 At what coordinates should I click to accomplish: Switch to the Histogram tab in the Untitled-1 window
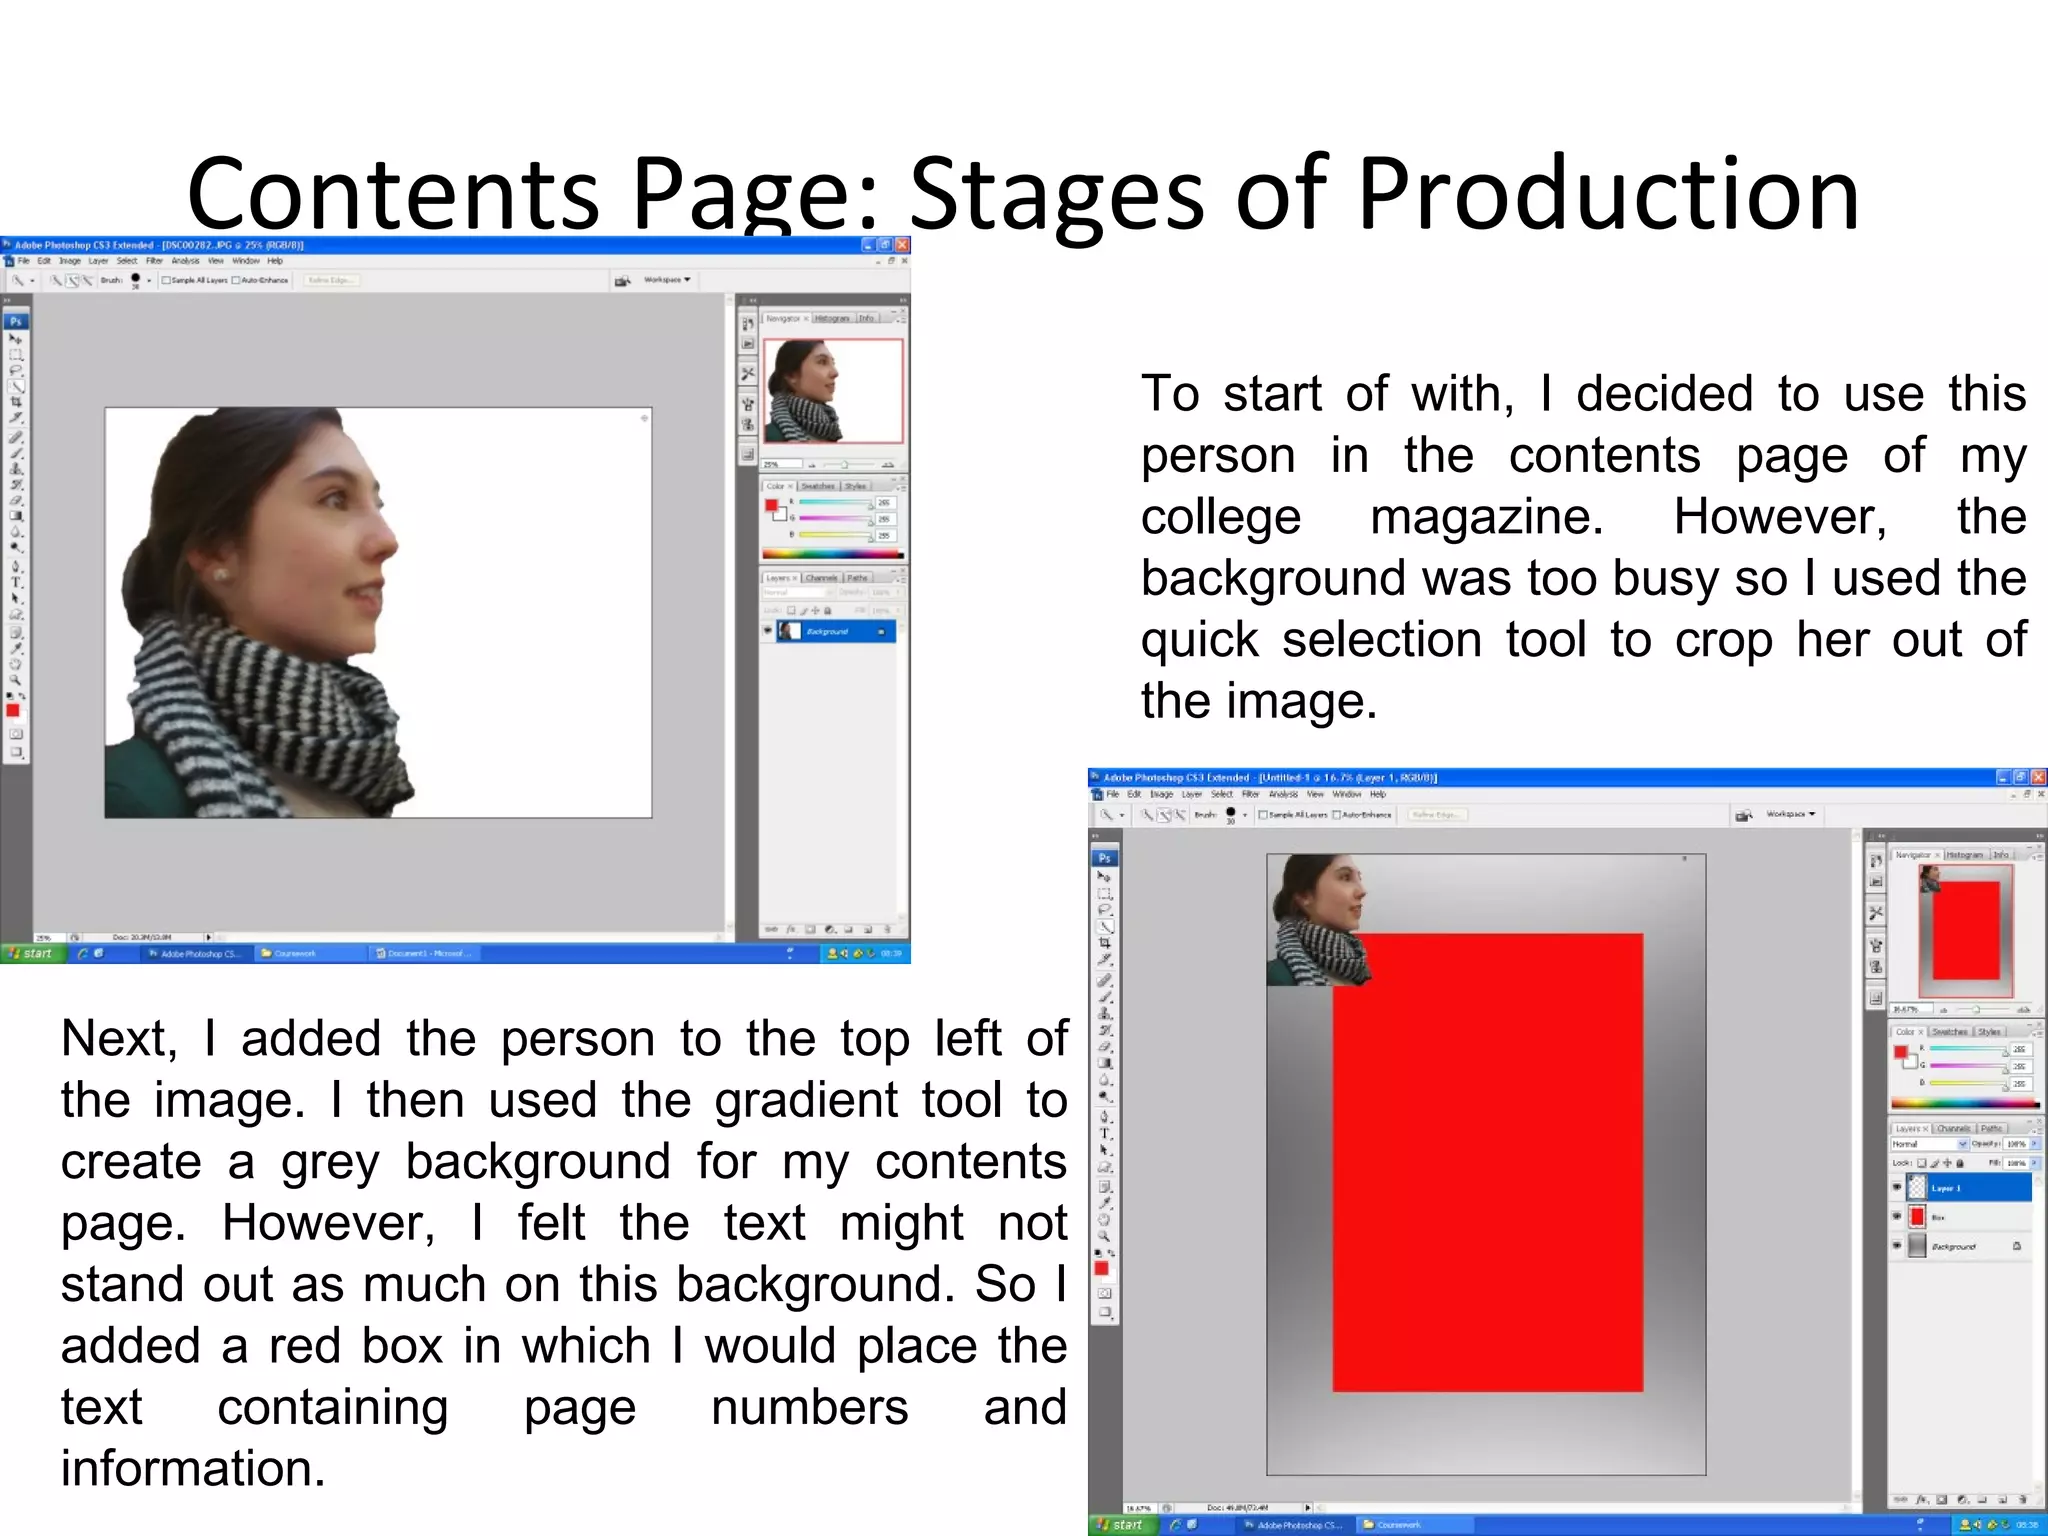tap(1964, 855)
